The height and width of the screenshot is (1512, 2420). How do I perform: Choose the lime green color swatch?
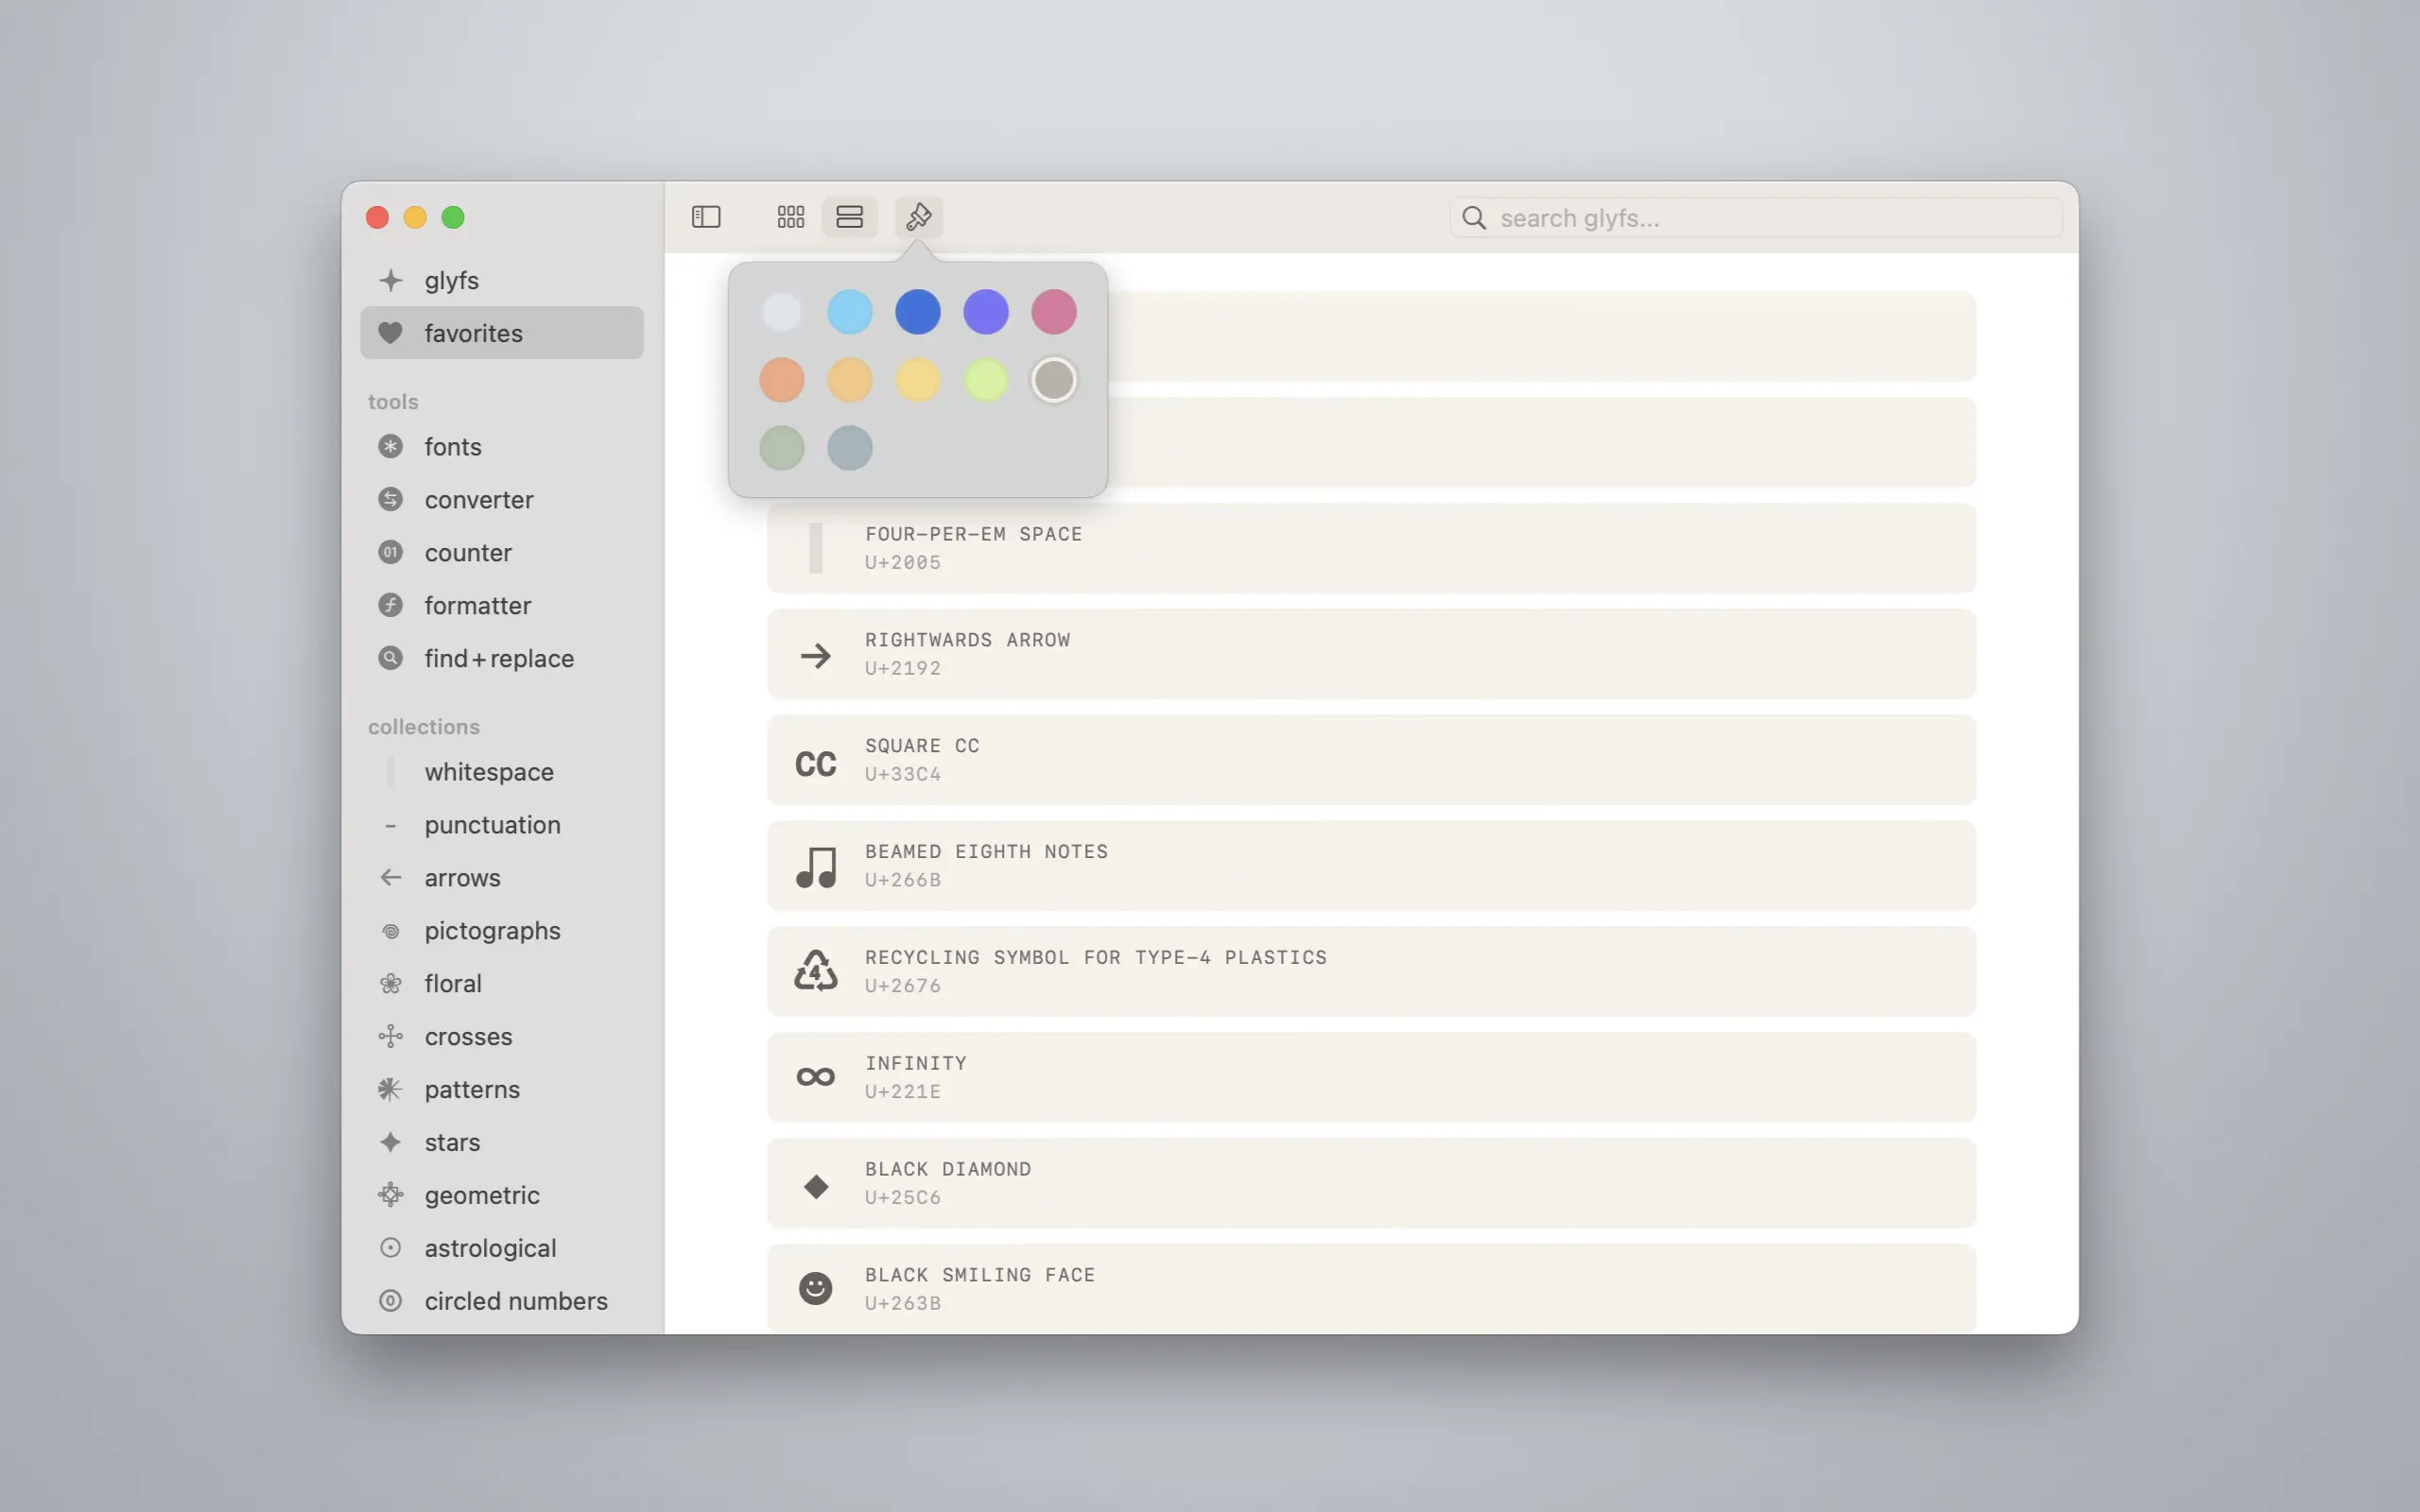pyautogui.click(x=985, y=380)
